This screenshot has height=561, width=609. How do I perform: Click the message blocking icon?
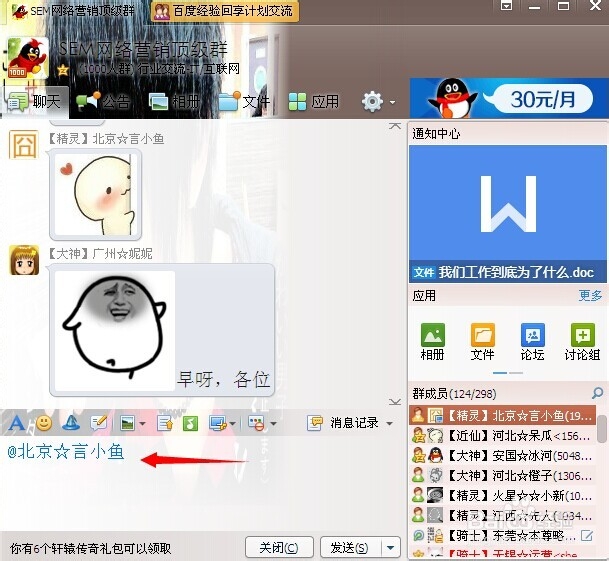[x=257, y=423]
